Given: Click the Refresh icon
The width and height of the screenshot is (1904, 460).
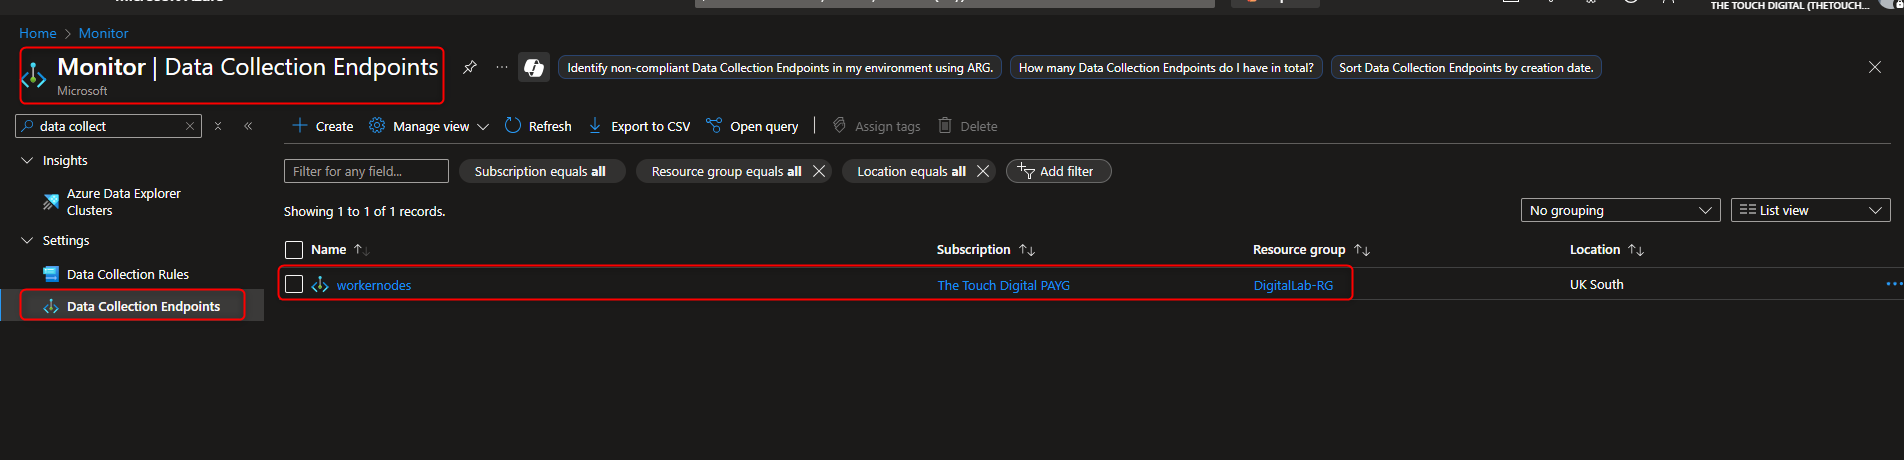Looking at the screenshot, I should click(x=513, y=125).
